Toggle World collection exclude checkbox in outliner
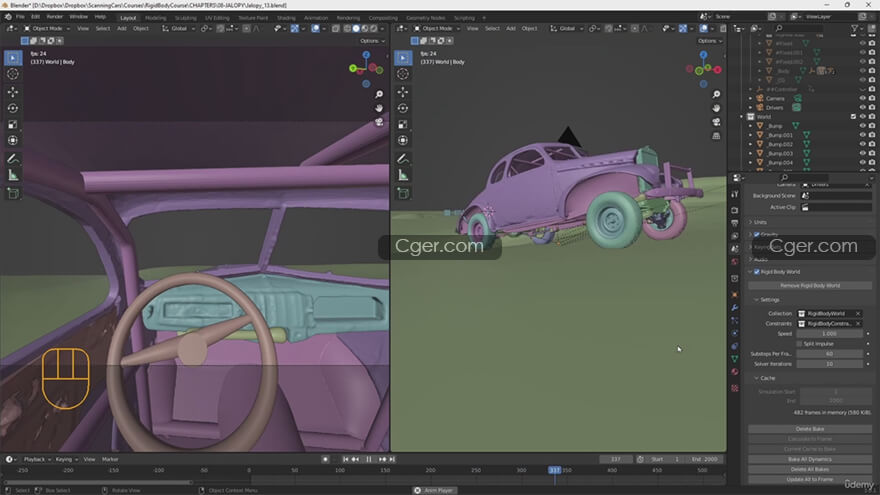Image resolution: width=880 pixels, height=495 pixels. pos(853,117)
